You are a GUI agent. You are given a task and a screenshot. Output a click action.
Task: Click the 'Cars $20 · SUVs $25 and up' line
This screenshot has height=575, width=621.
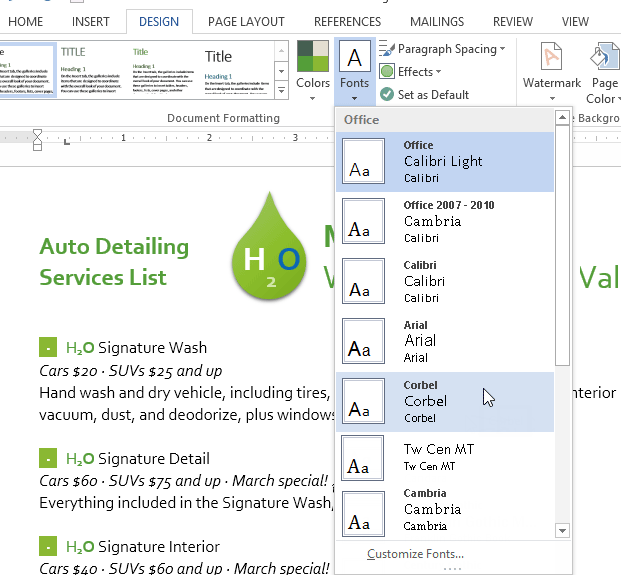pos(130,371)
